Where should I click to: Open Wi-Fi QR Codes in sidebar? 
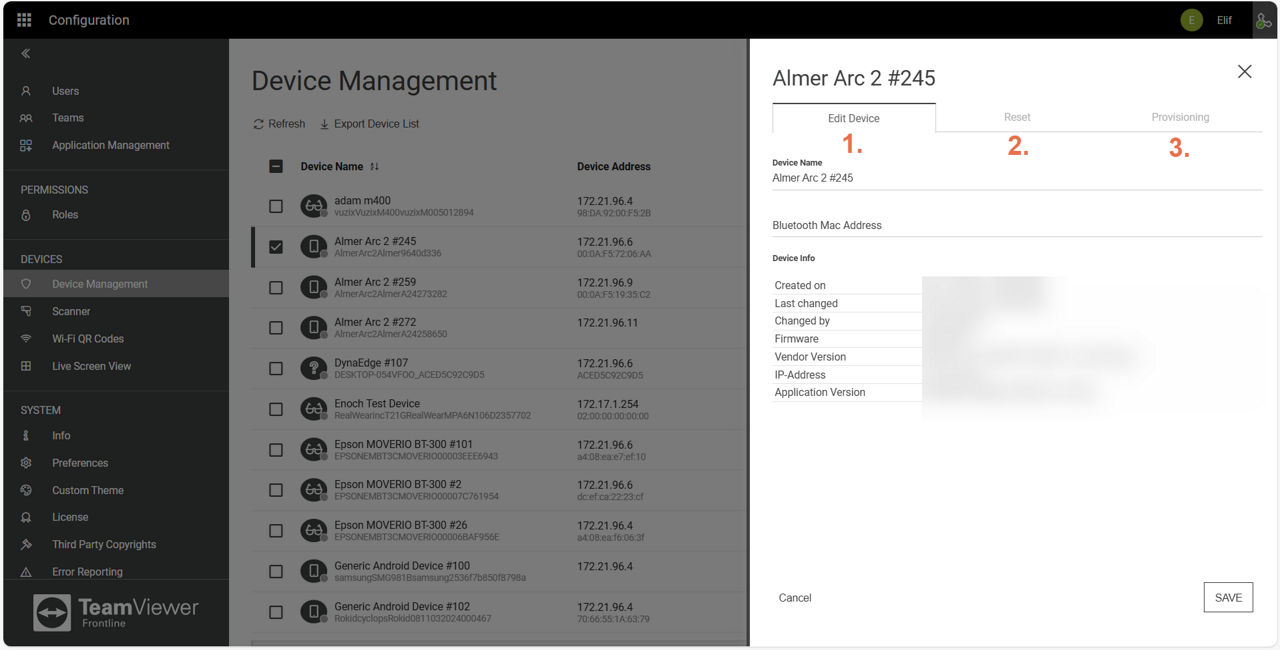coord(87,339)
